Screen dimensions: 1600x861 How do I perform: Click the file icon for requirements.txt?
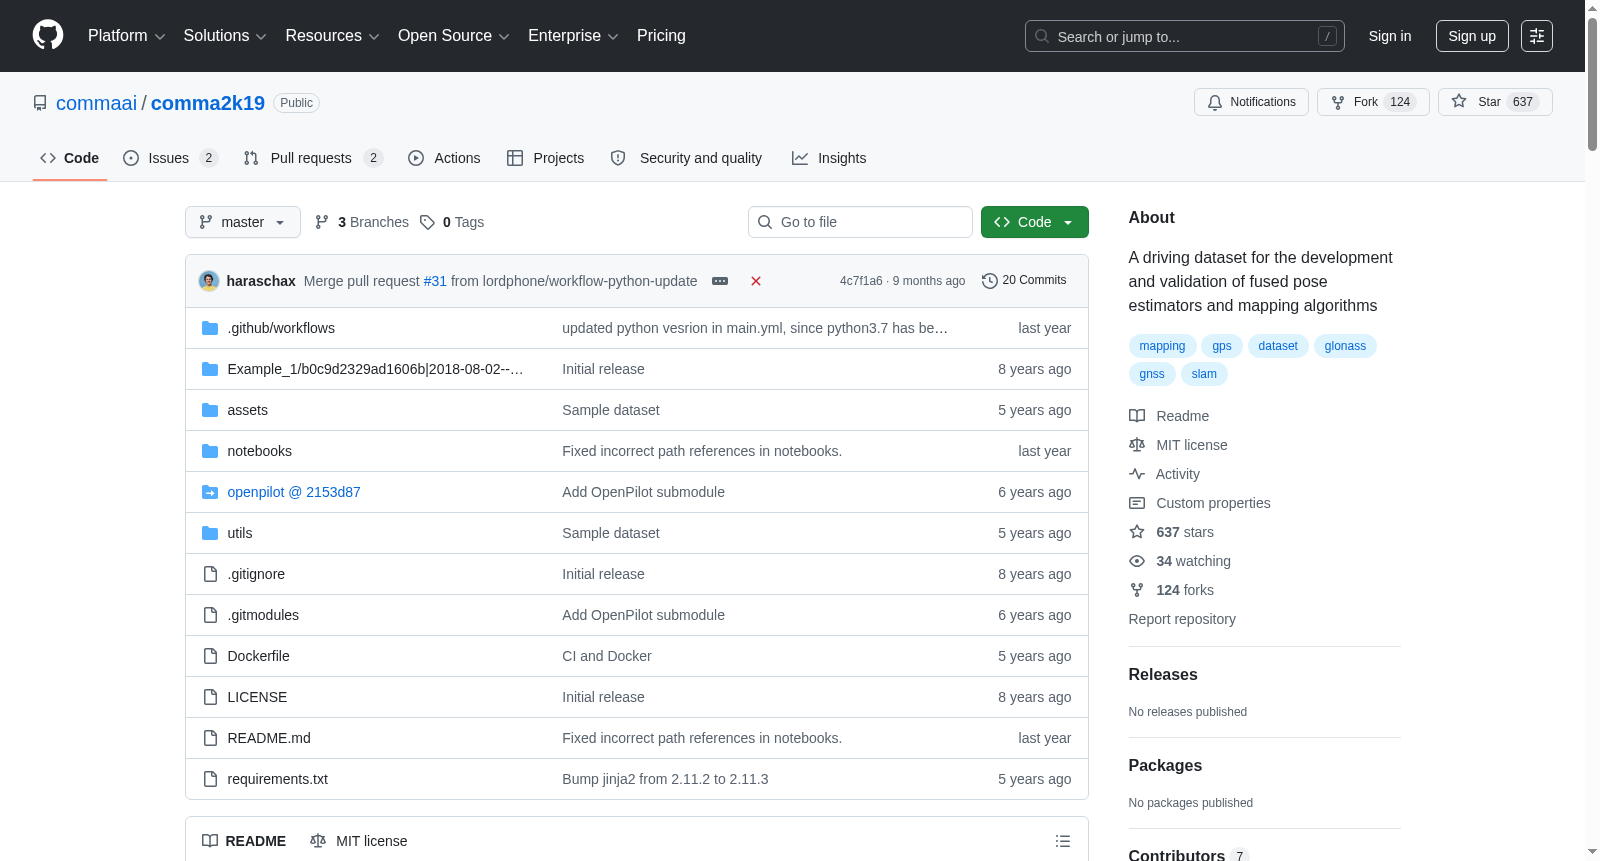point(210,779)
